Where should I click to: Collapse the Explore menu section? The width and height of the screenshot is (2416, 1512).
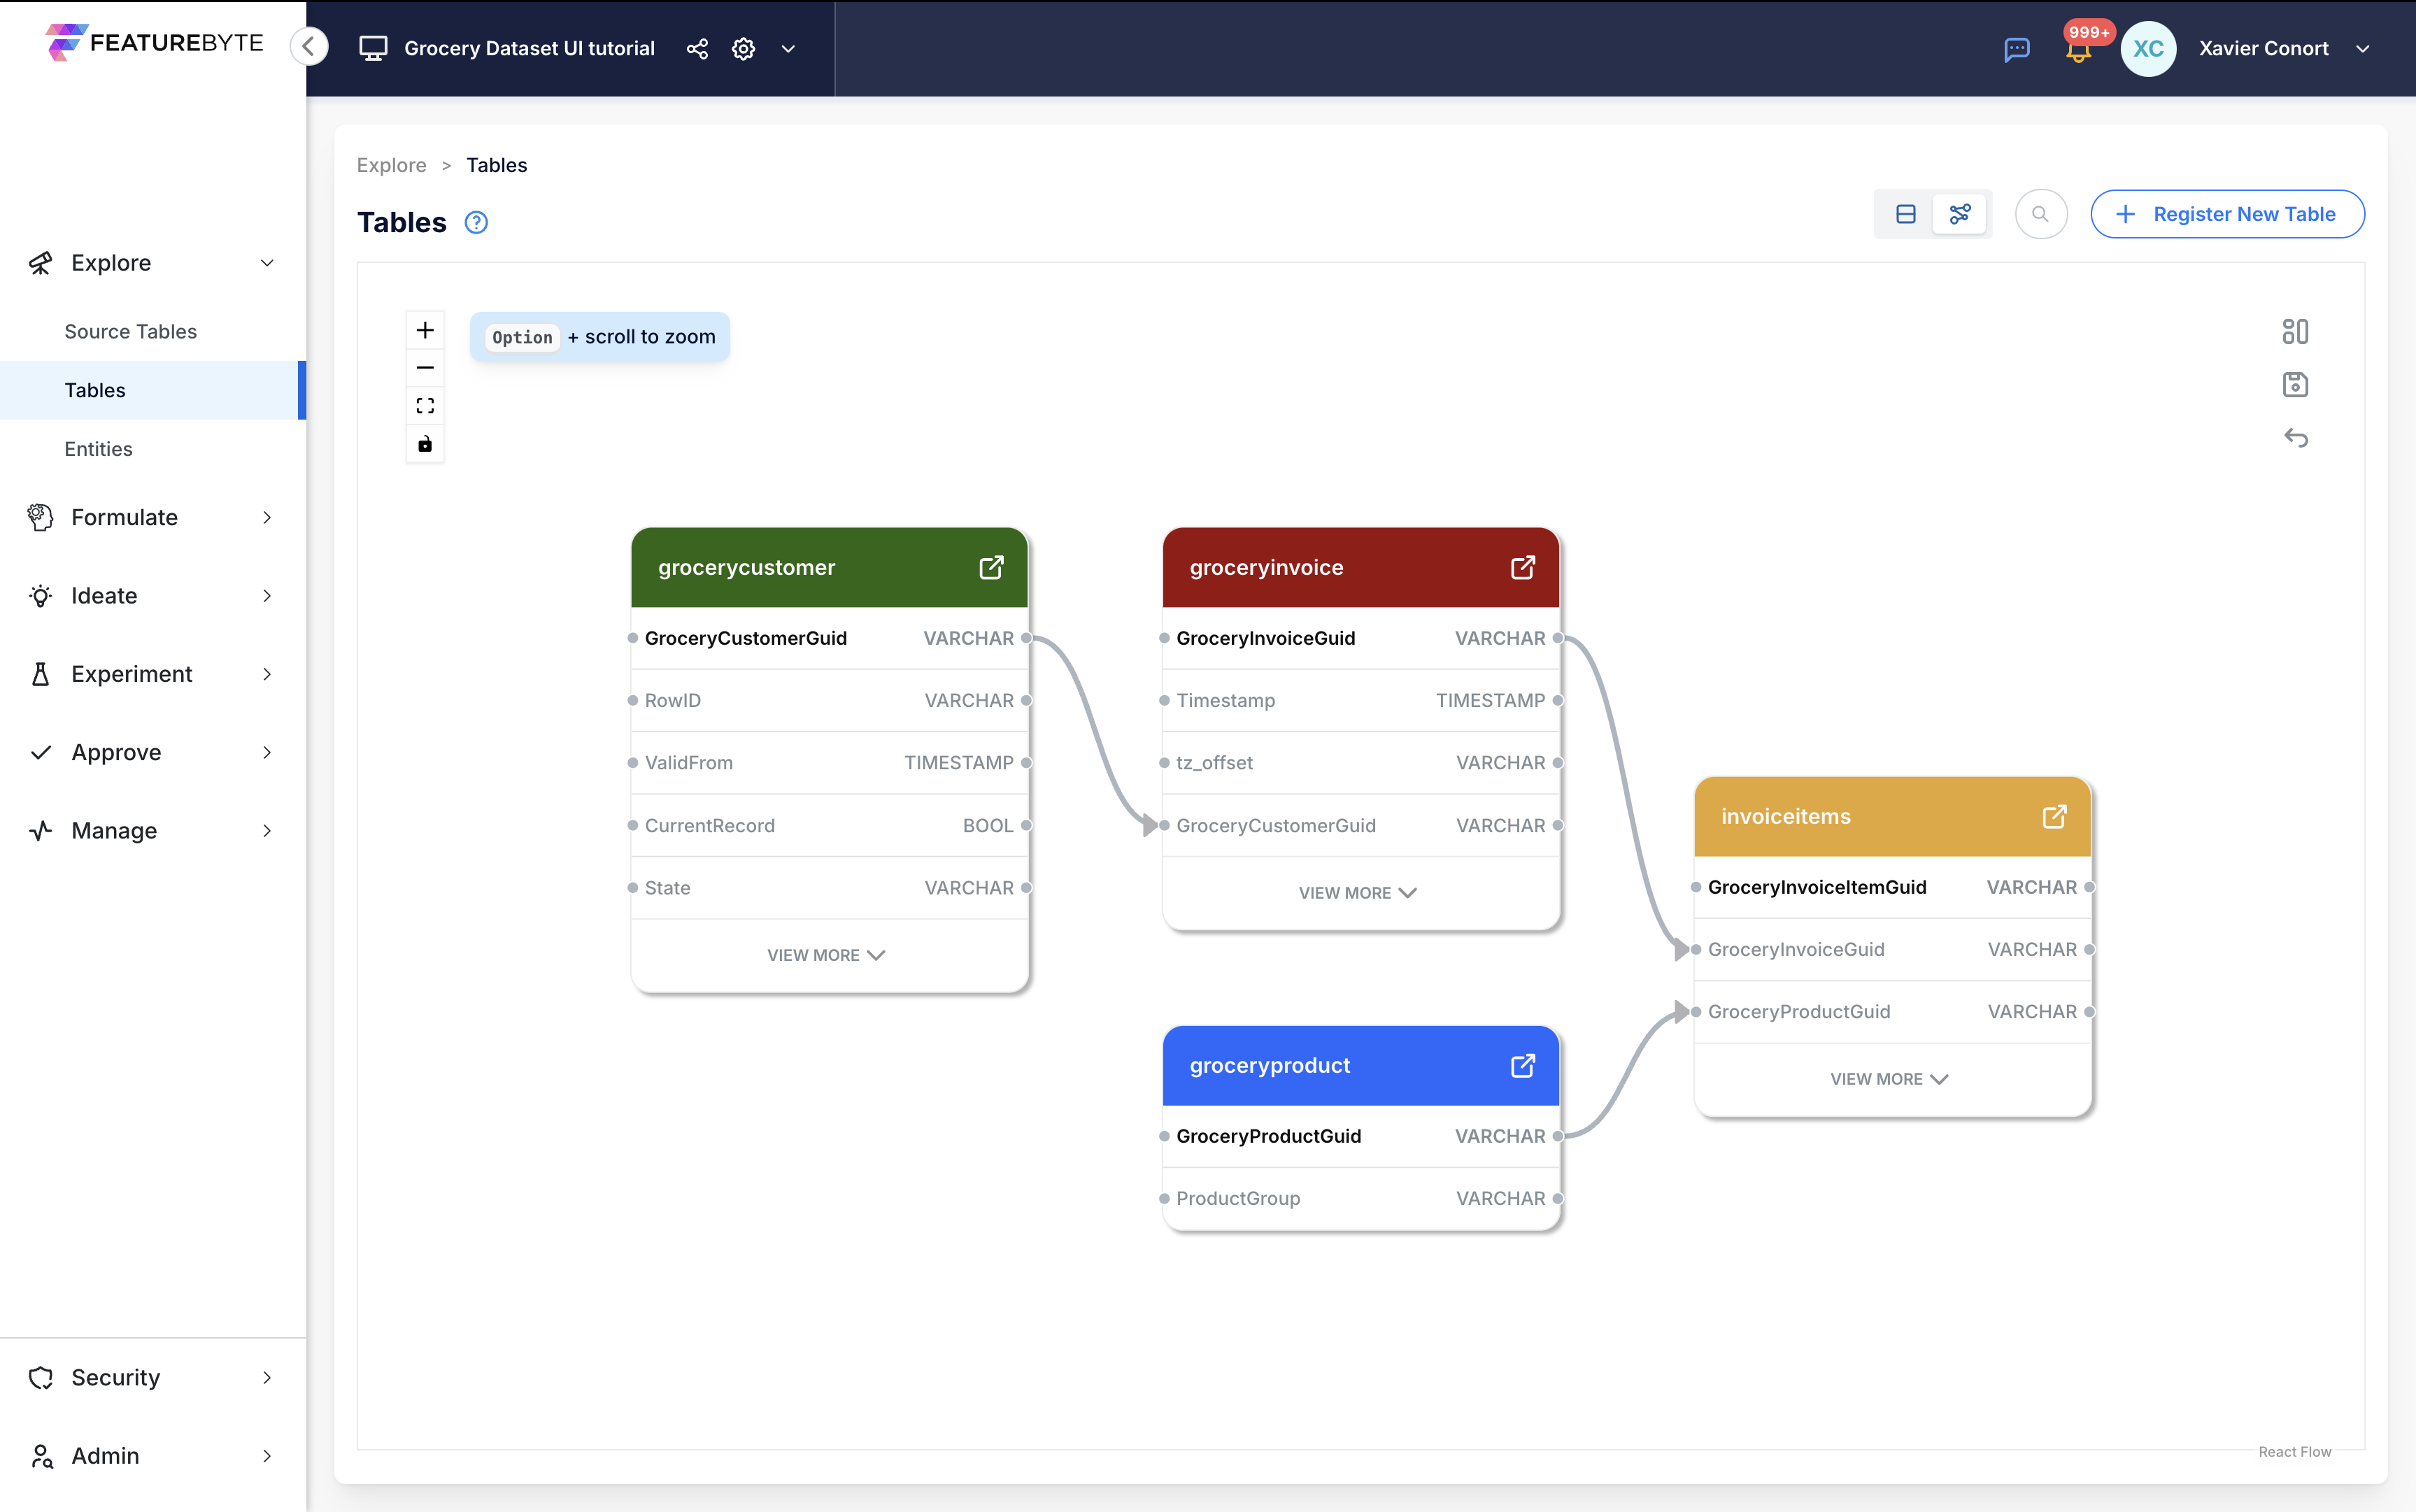tap(152, 263)
